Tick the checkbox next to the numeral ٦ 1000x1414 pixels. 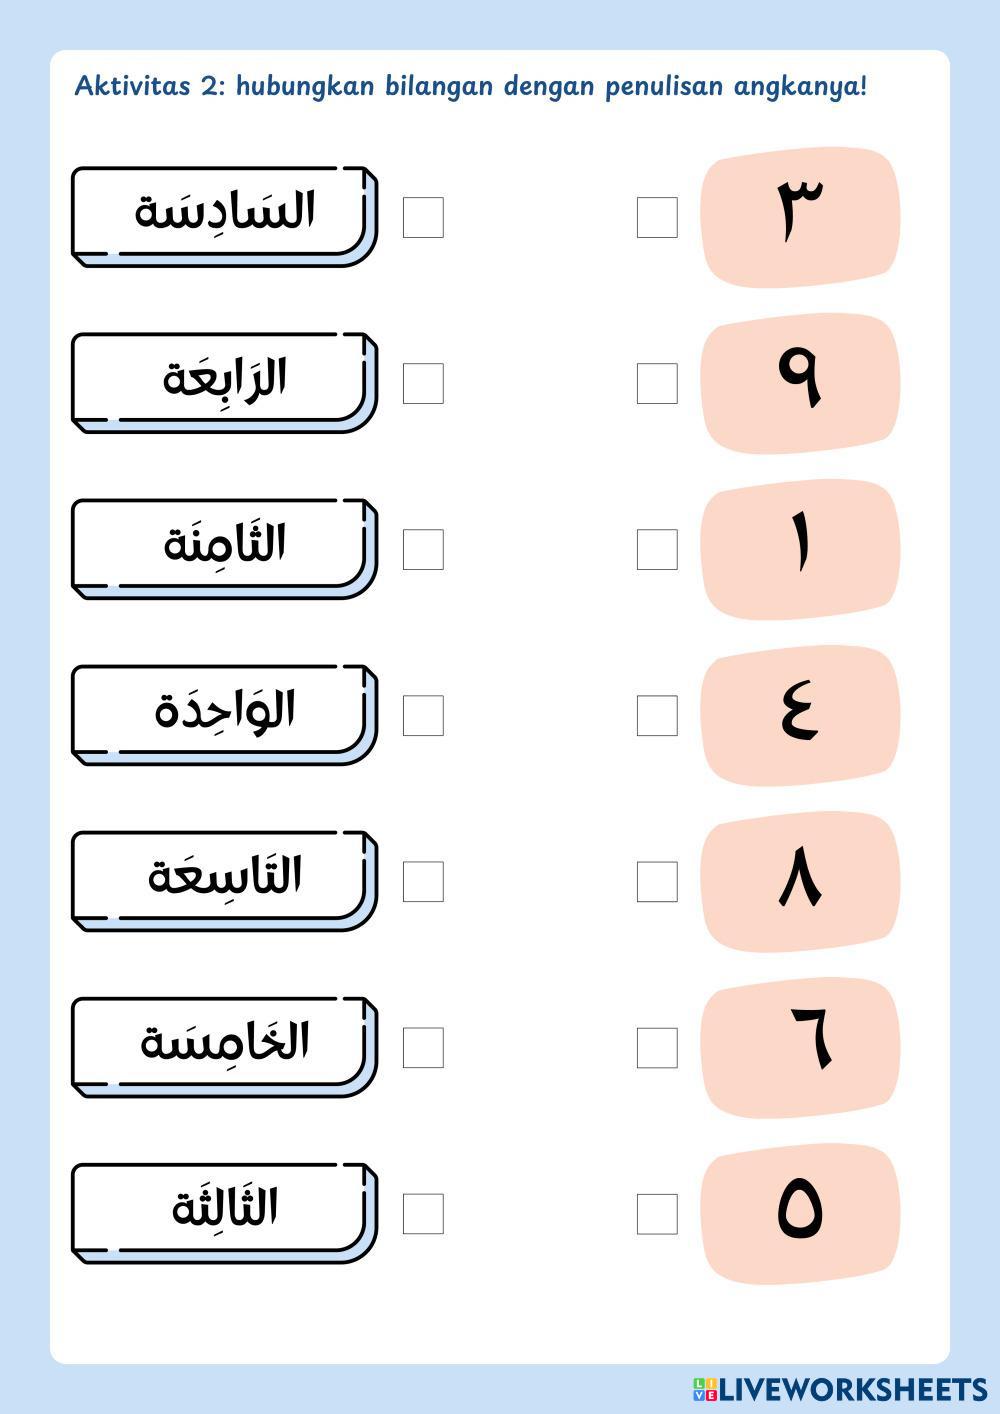[657, 1047]
